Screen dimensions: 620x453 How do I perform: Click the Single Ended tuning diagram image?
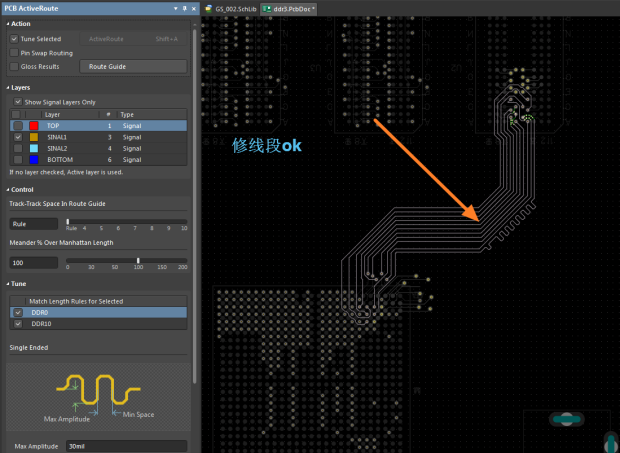(x=98, y=397)
